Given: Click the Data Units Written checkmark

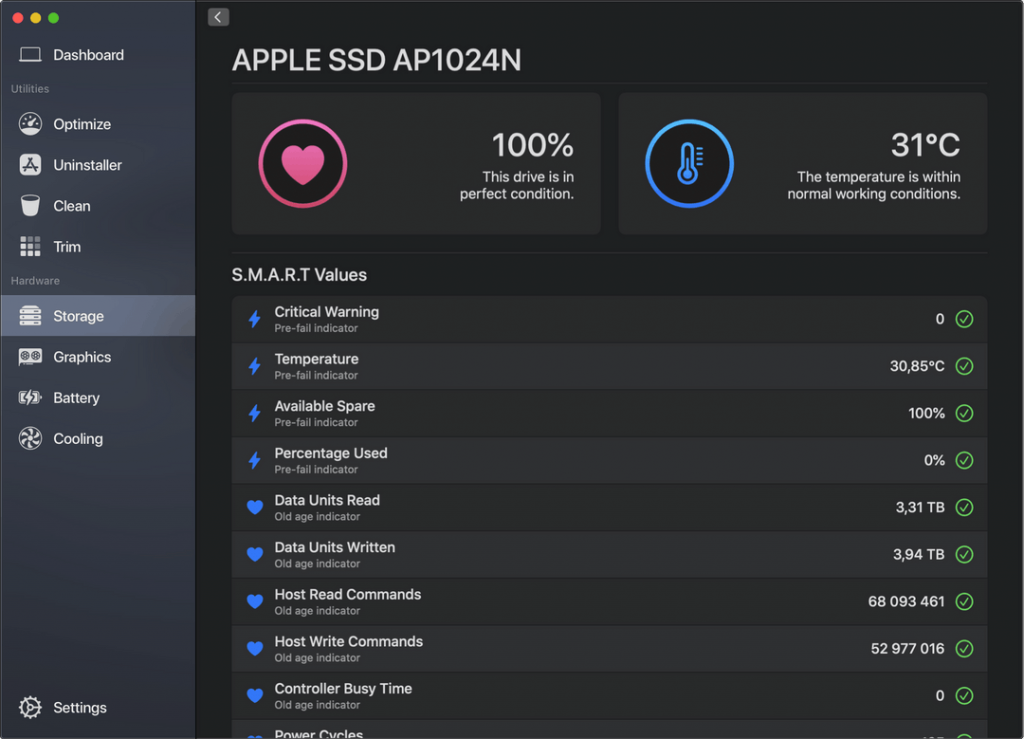Looking at the screenshot, I should 964,554.
